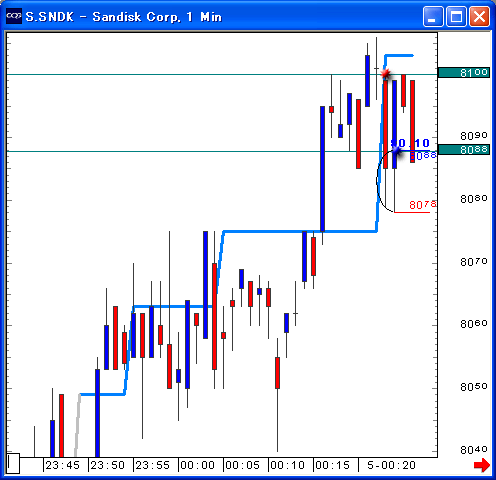Image resolution: width=496 pixels, height=480 pixels.
Task: Maximize the Sandisk chart window
Action: [456, 16]
